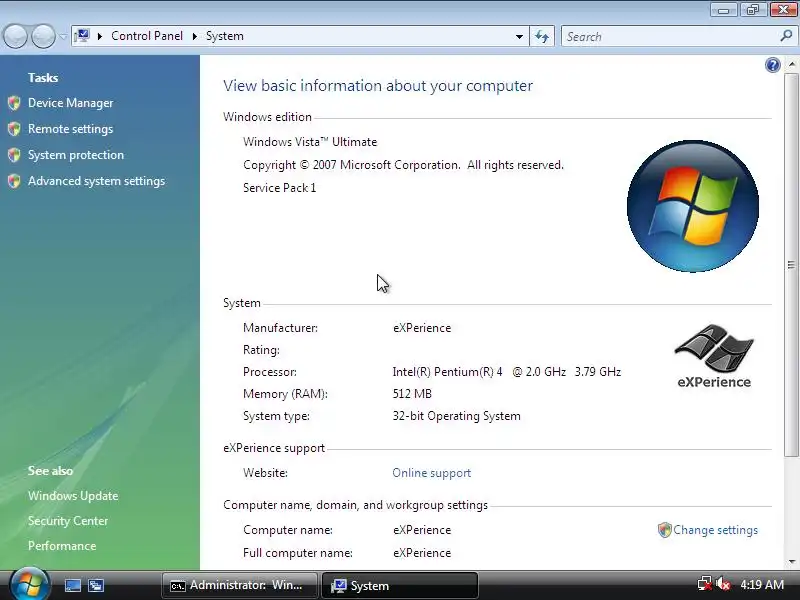This screenshot has height=600, width=800.
Task: Click the network tray icon
Action: 704,584
